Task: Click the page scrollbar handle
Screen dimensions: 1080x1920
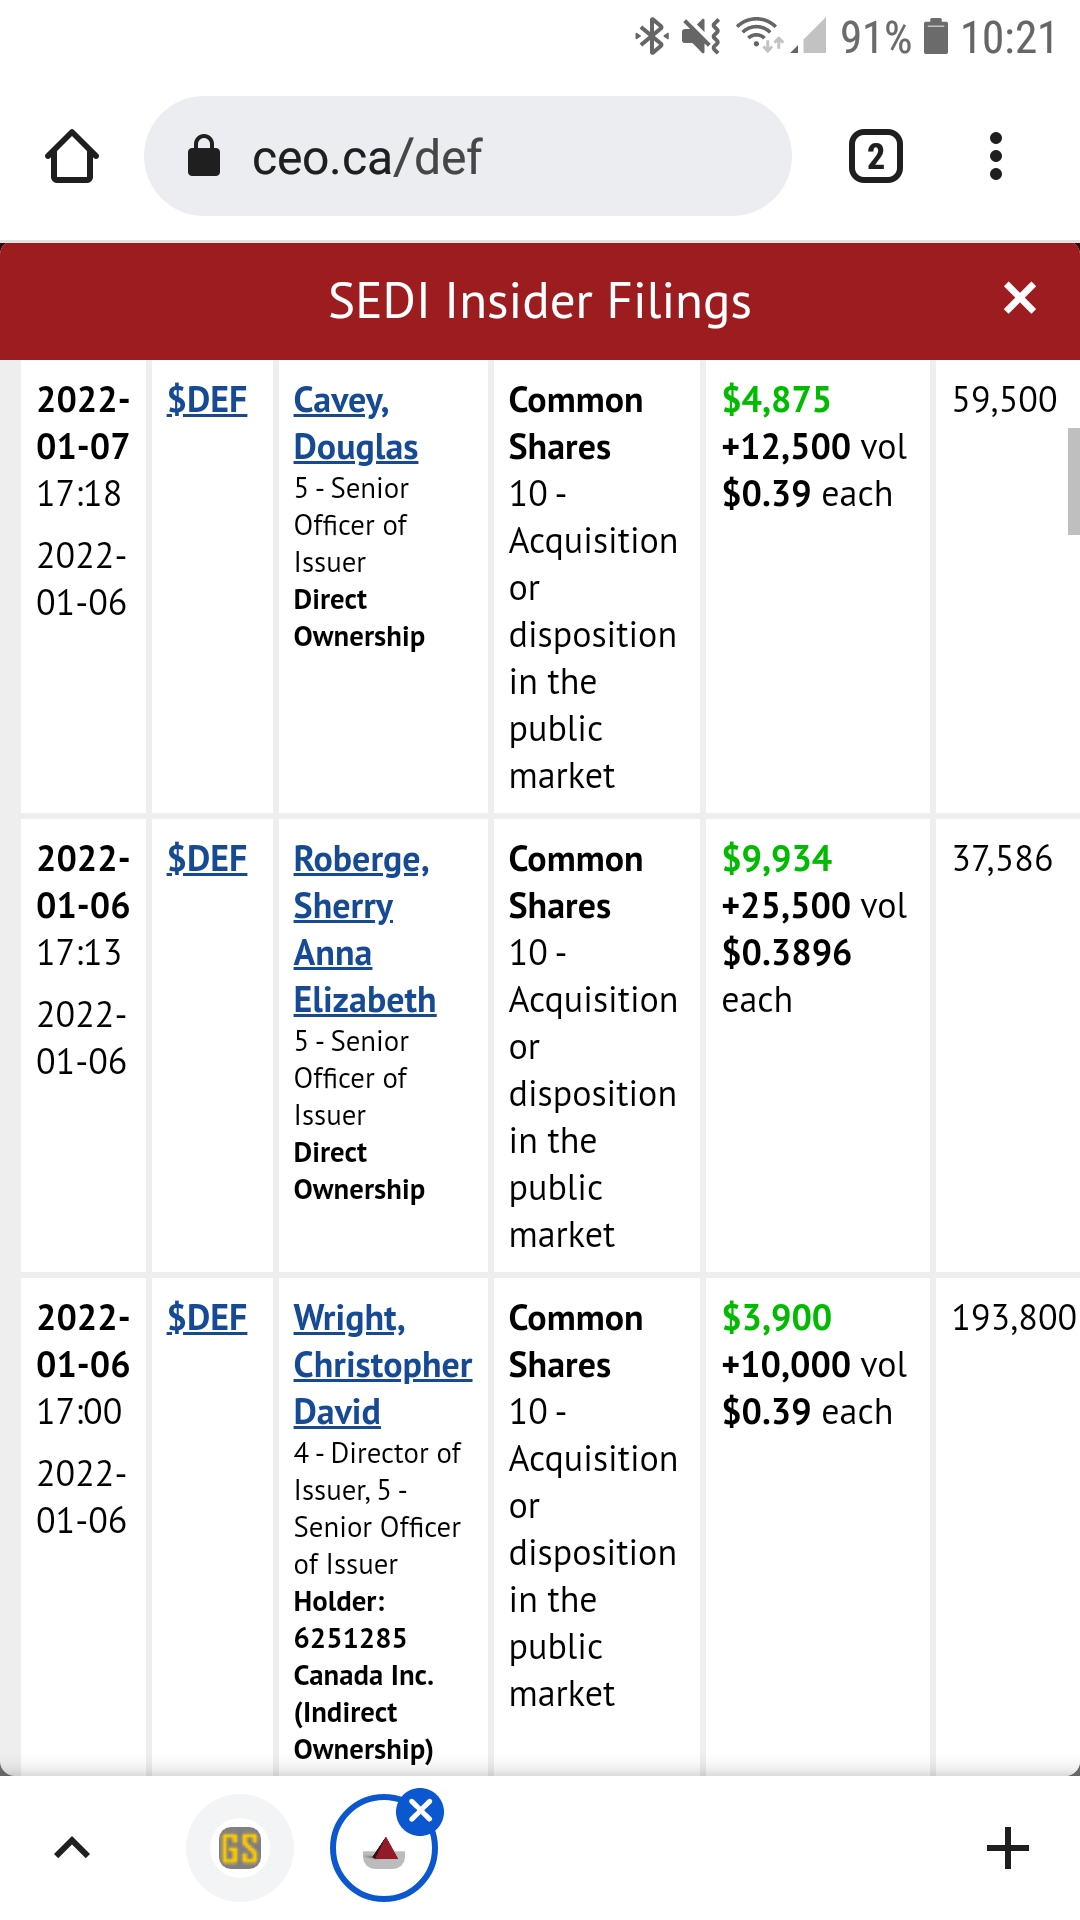Action: tap(1073, 482)
